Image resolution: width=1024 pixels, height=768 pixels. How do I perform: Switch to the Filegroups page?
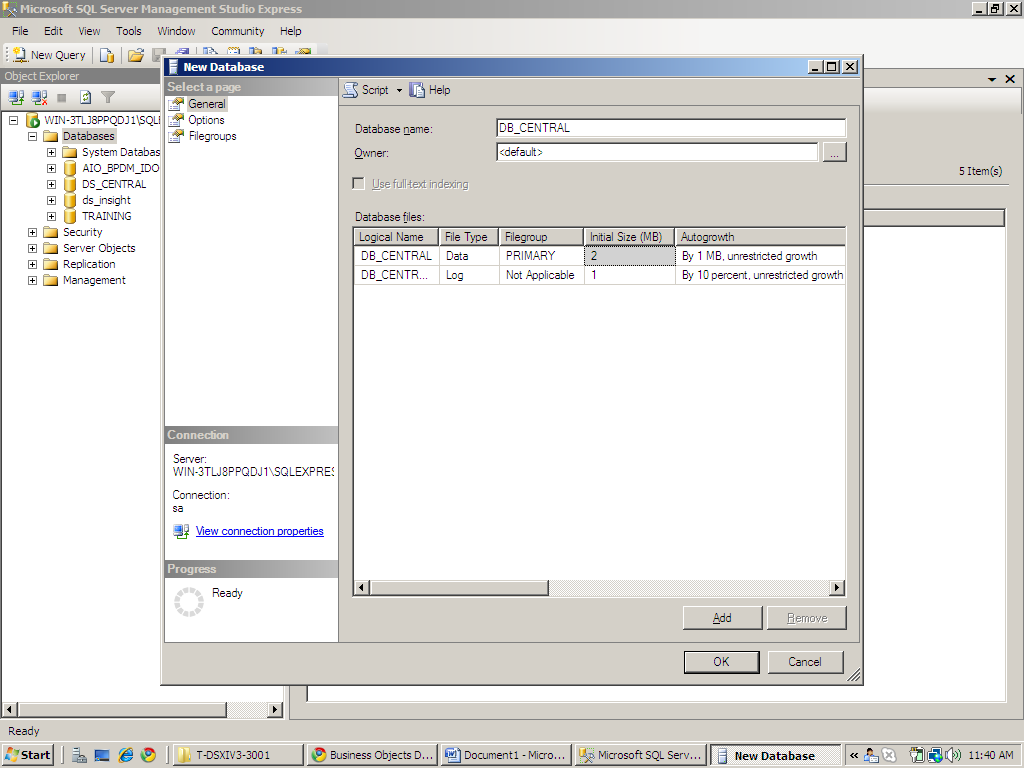212,136
